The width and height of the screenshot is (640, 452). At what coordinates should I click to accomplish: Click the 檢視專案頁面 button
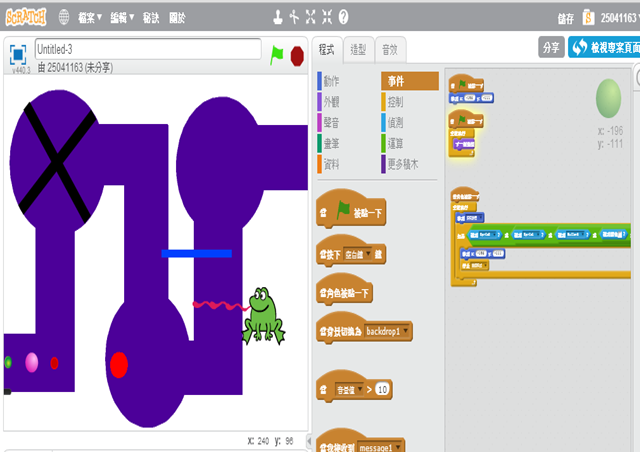(x=604, y=47)
